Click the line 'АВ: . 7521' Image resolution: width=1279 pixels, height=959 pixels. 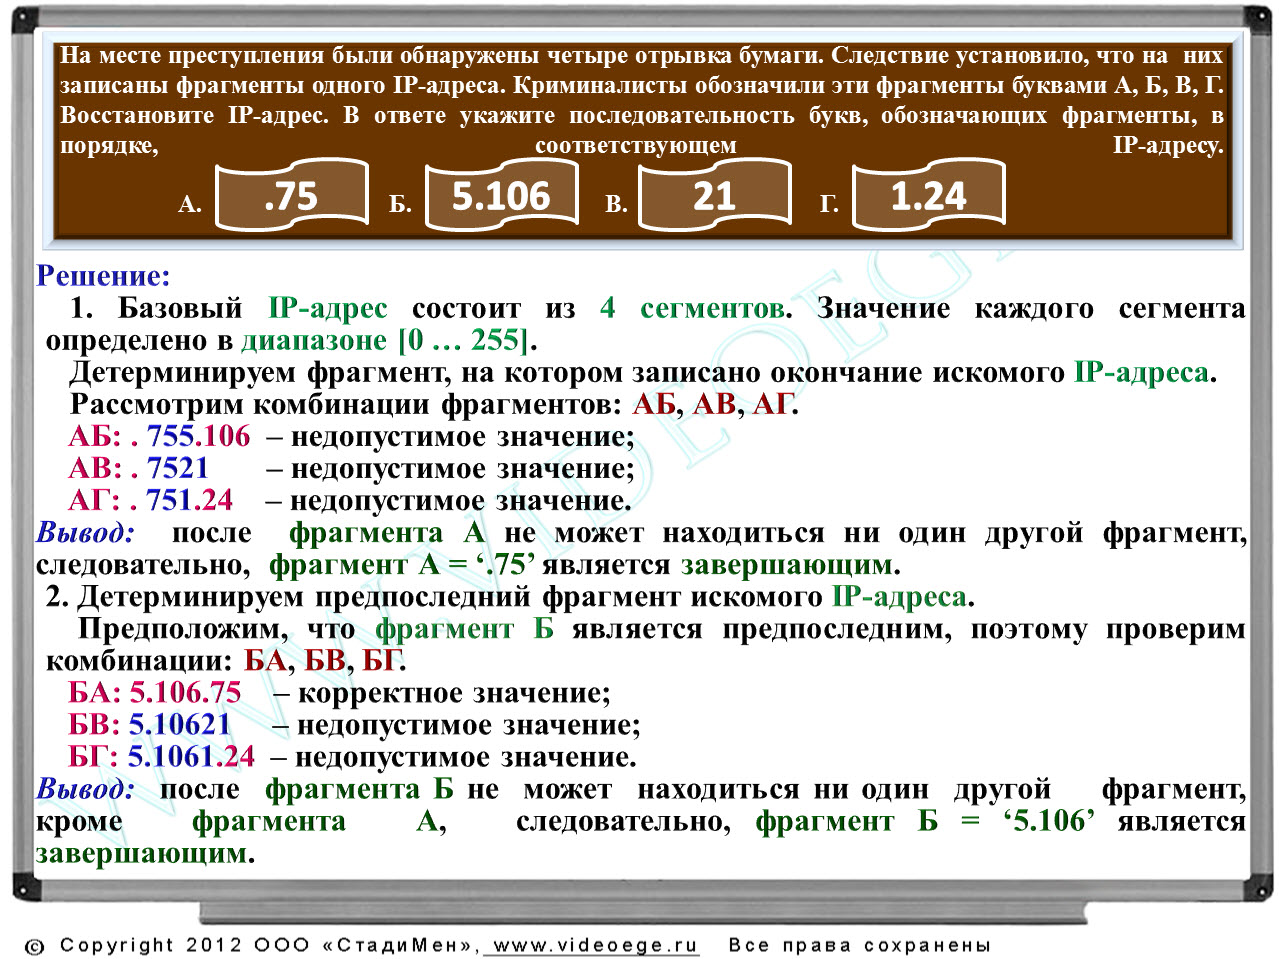point(139,468)
